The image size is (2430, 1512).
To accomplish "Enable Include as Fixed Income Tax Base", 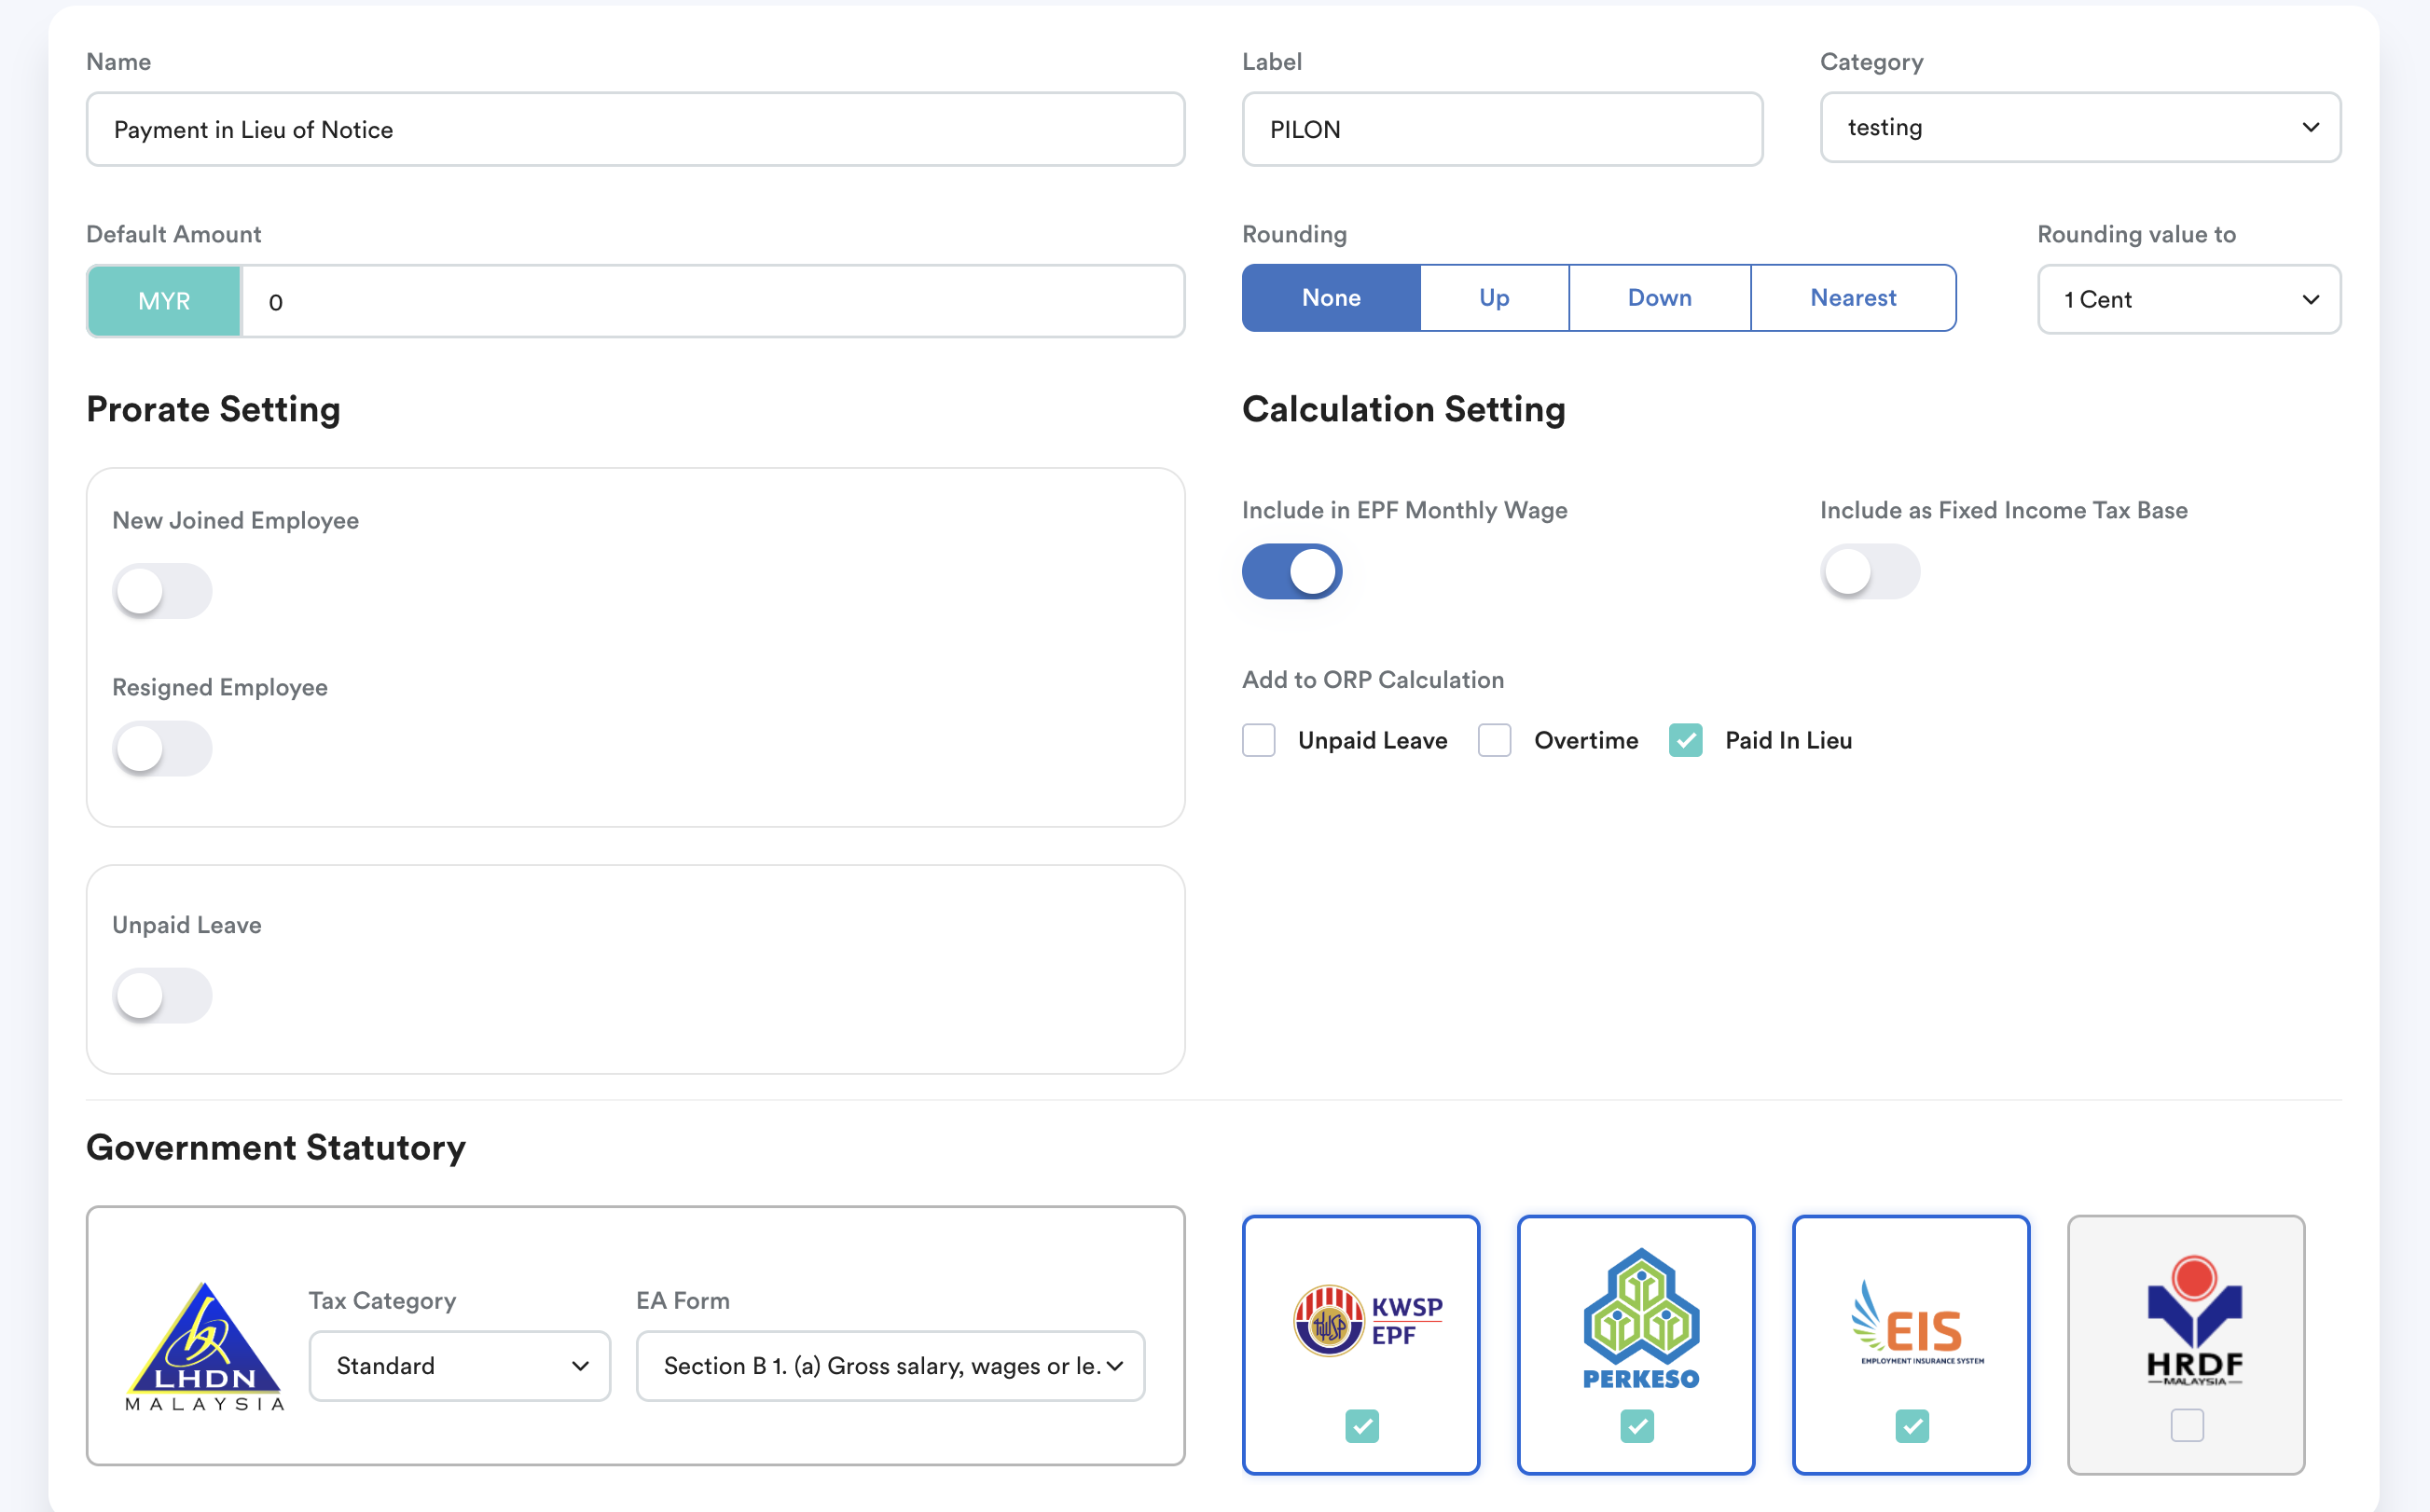I will coord(1870,572).
